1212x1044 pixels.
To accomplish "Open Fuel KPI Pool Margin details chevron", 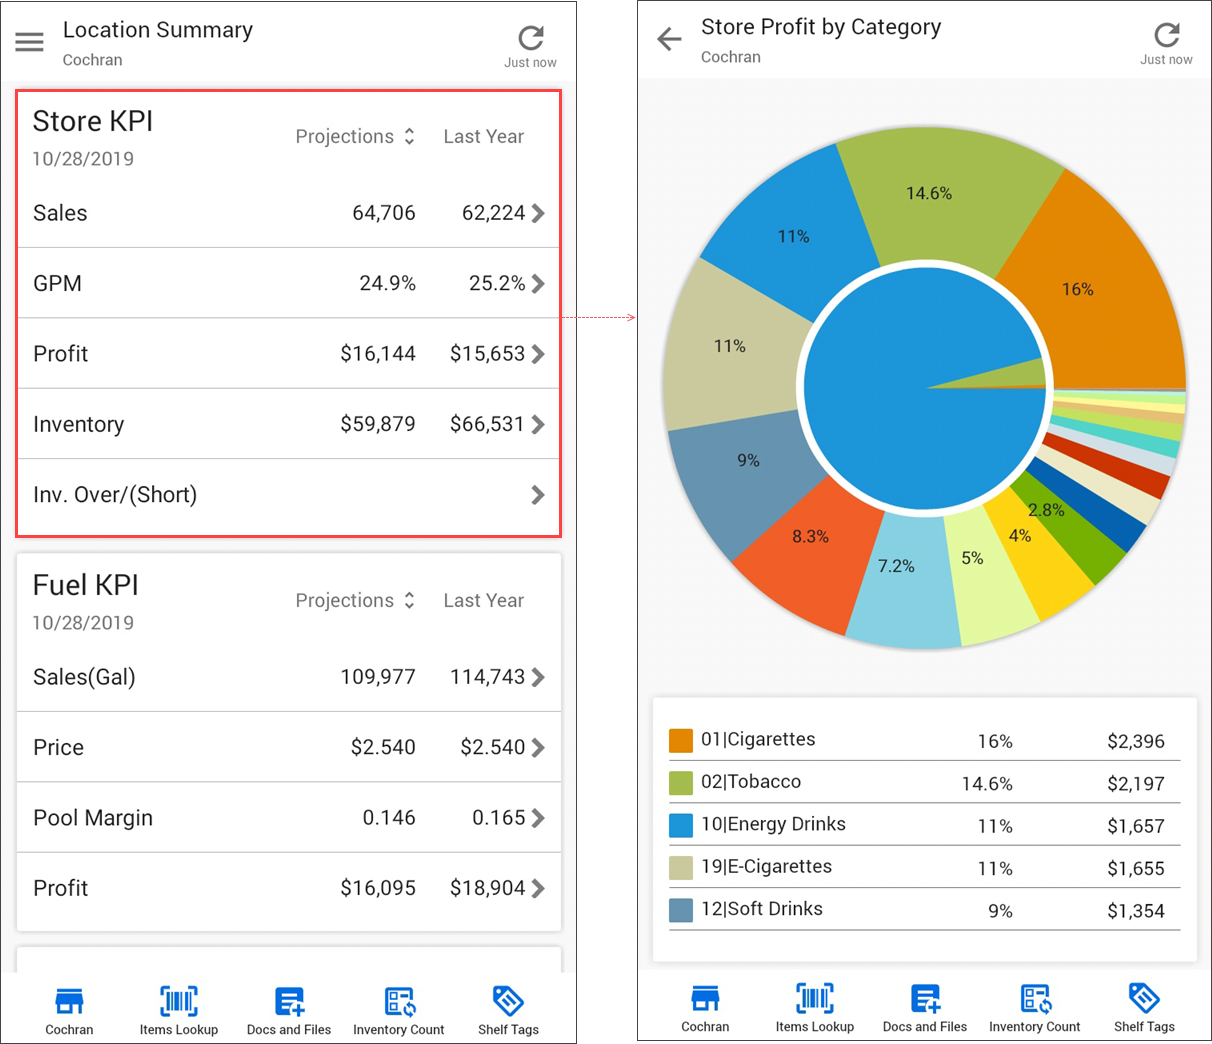I will (538, 818).
